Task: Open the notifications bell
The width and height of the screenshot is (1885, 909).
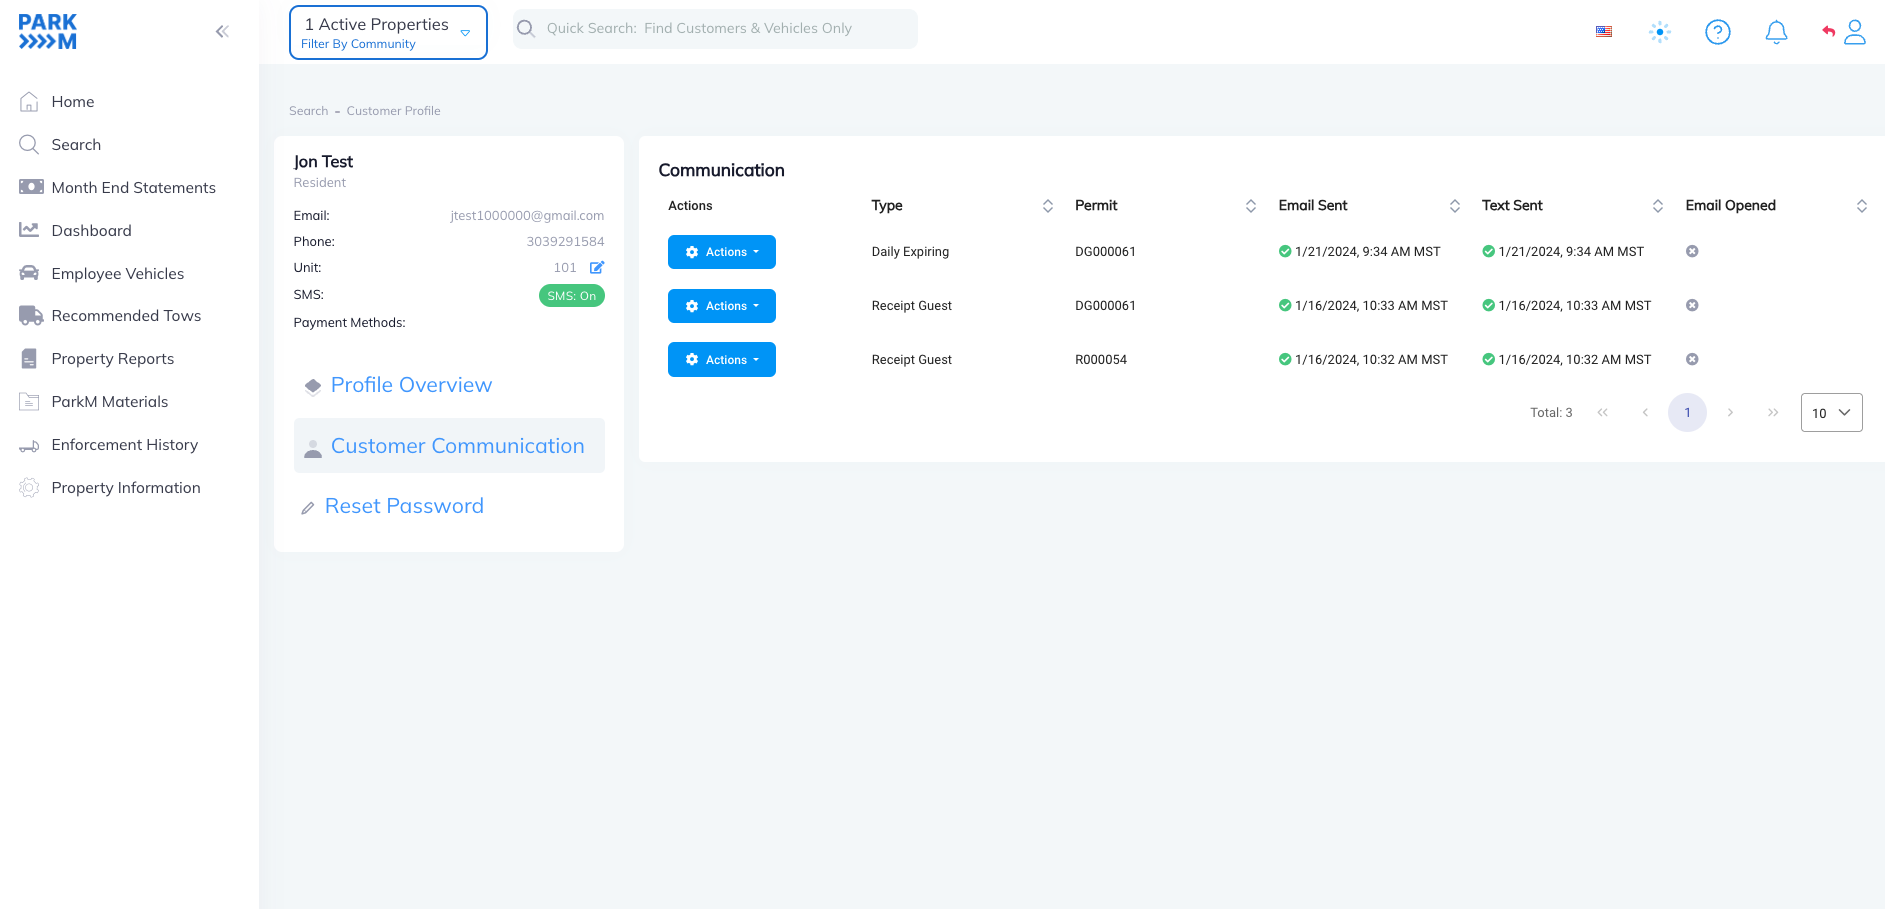Action: [1776, 32]
